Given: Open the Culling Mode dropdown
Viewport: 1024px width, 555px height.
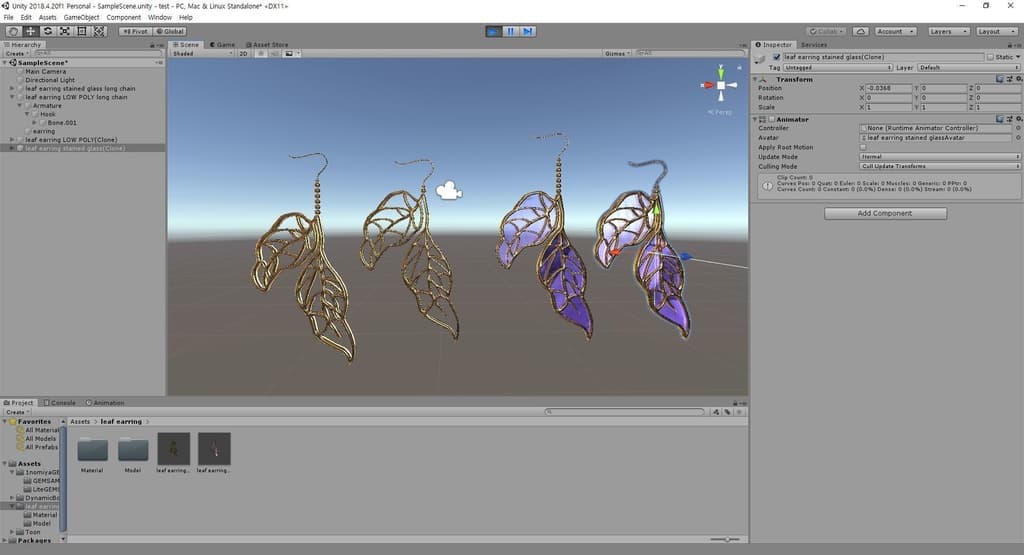Looking at the screenshot, I should point(939,166).
